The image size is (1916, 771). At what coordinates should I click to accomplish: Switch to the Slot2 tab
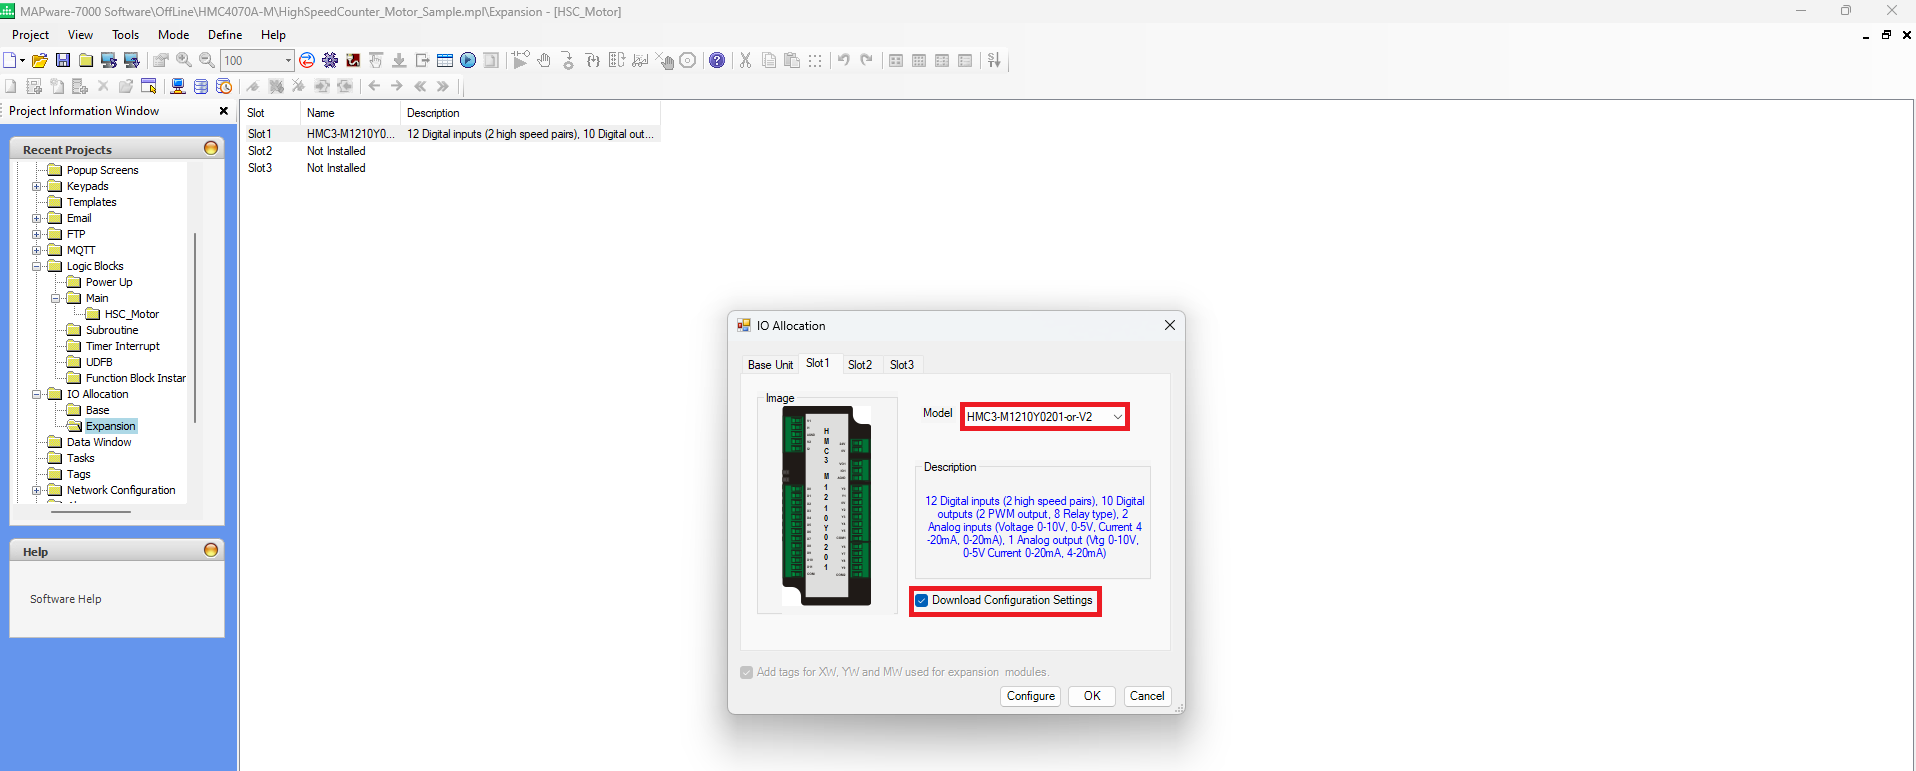click(x=859, y=365)
